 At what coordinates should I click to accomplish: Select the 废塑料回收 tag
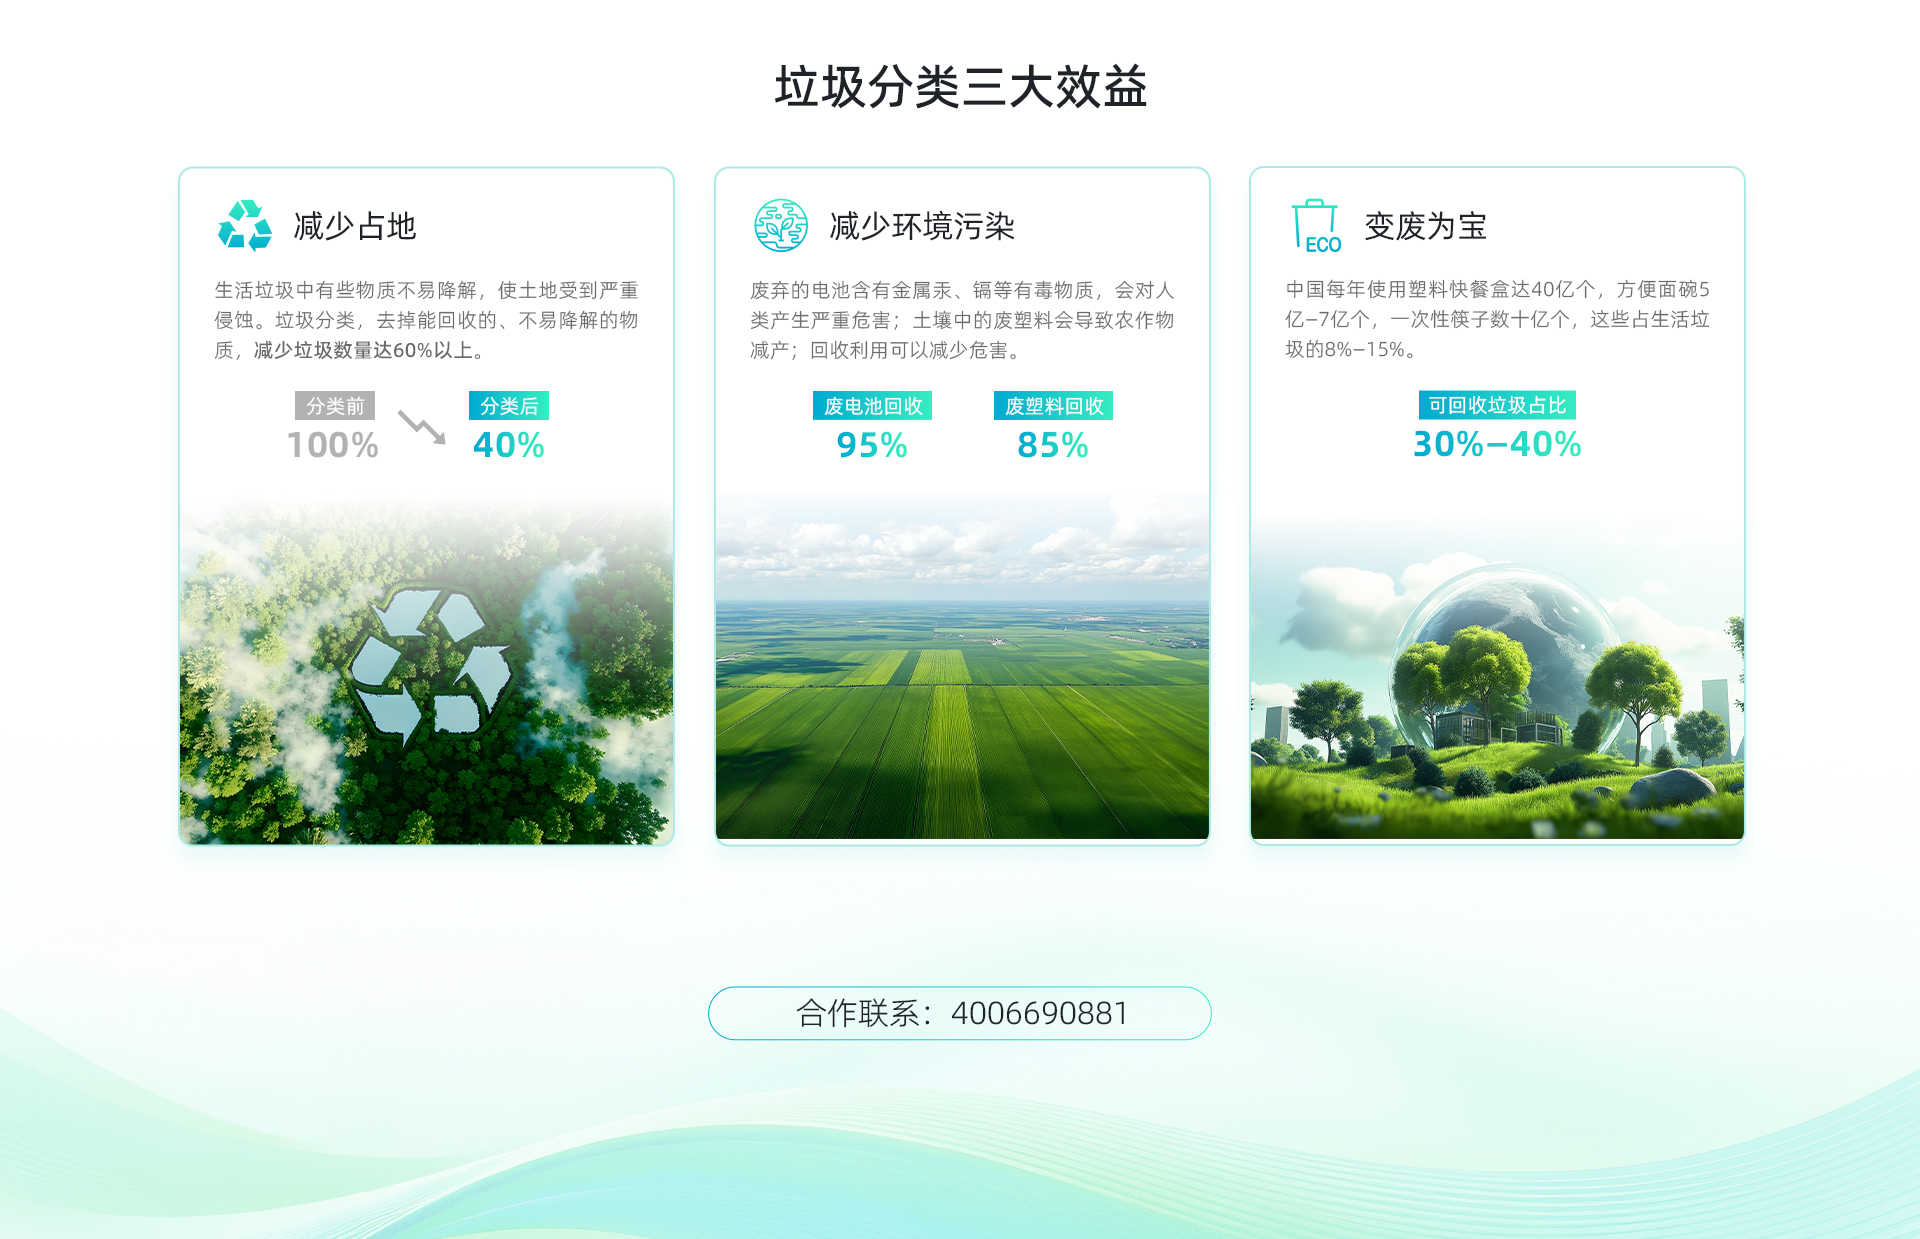1053,406
